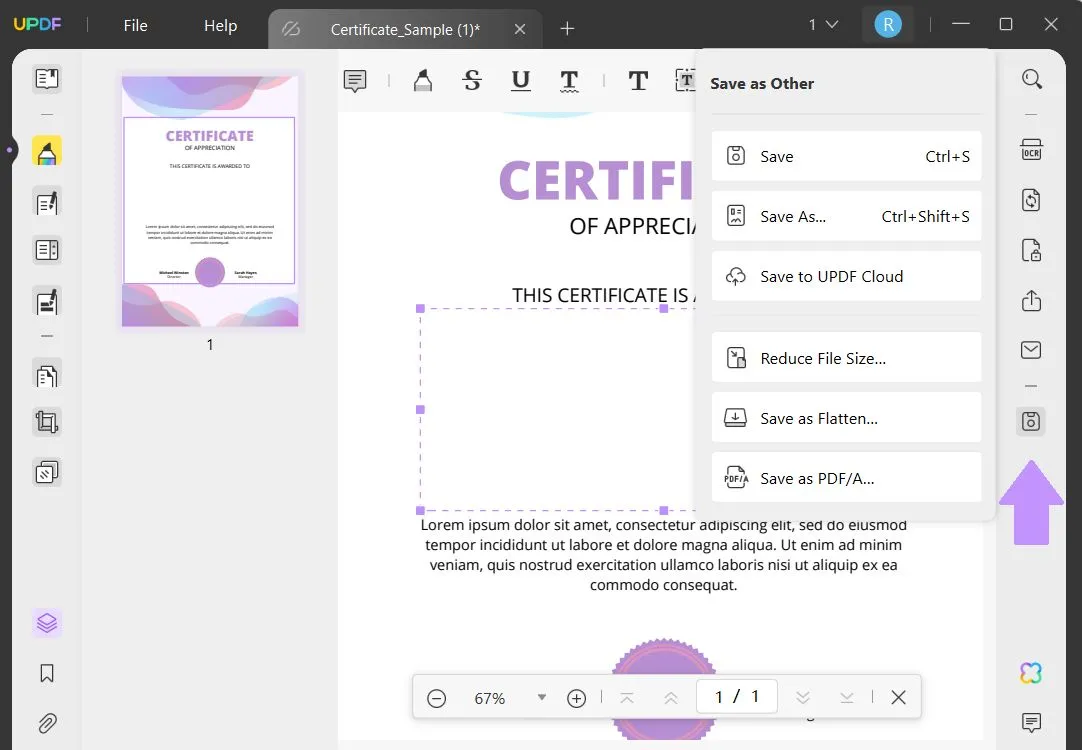
Task: Open the UPDF AI colorful icon
Action: (x=1031, y=673)
